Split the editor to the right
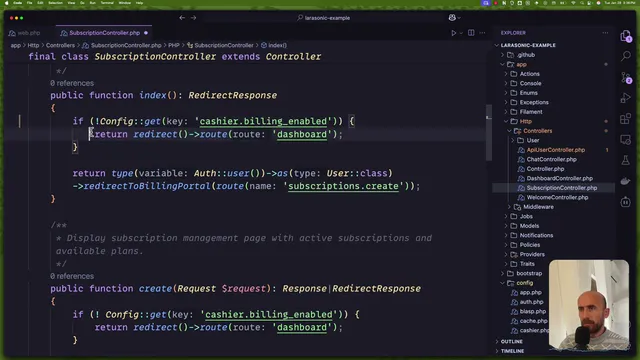Screen dimensions: 640x360 pos(471,33)
